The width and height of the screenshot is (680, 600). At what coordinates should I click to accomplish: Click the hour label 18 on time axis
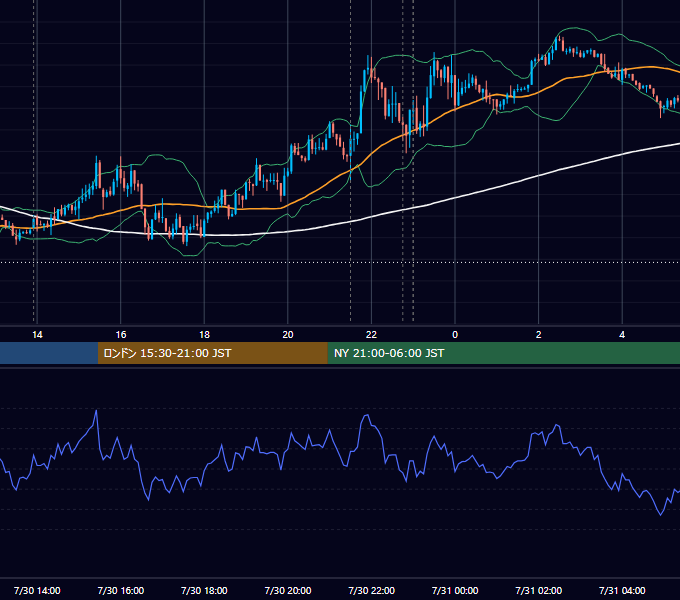coord(204,335)
